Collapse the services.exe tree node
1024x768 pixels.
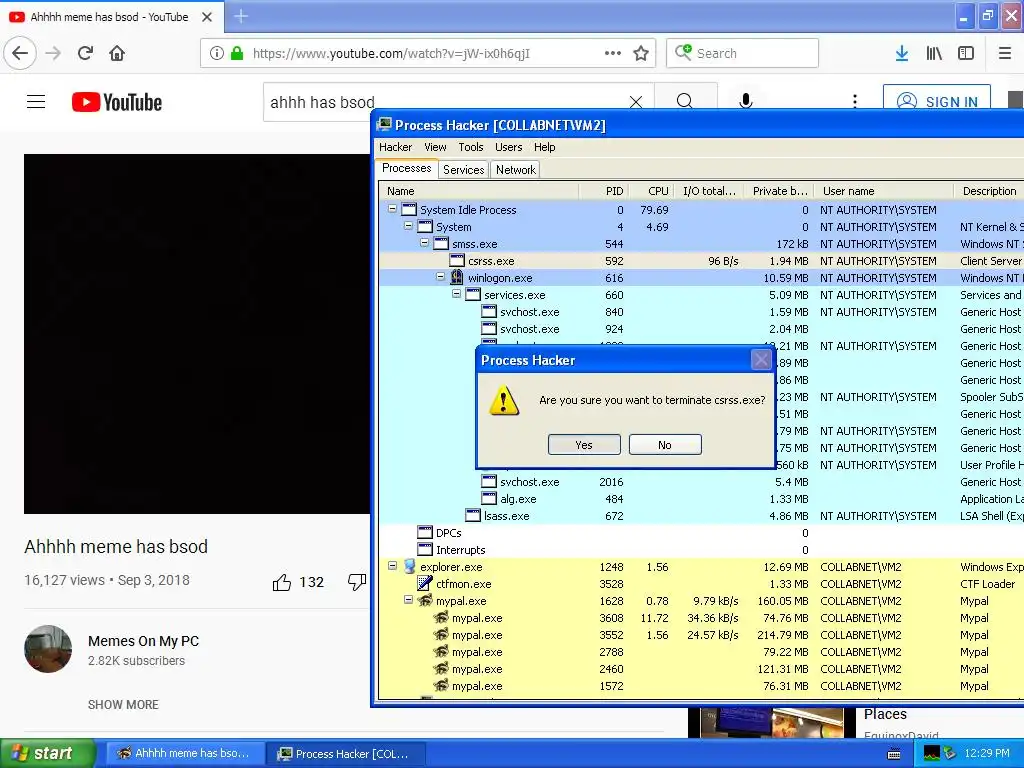pos(456,294)
